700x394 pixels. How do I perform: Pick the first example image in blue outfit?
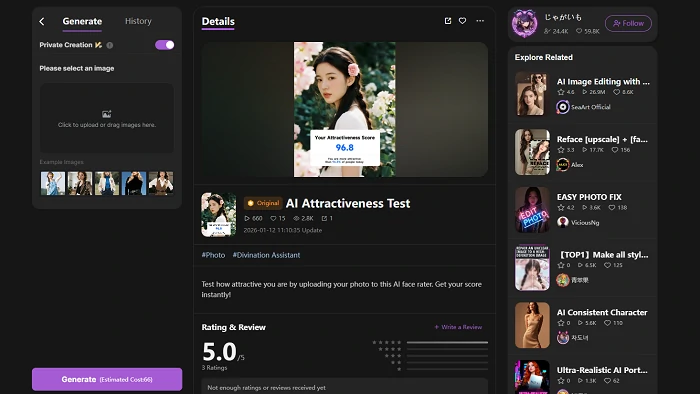click(x=53, y=183)
